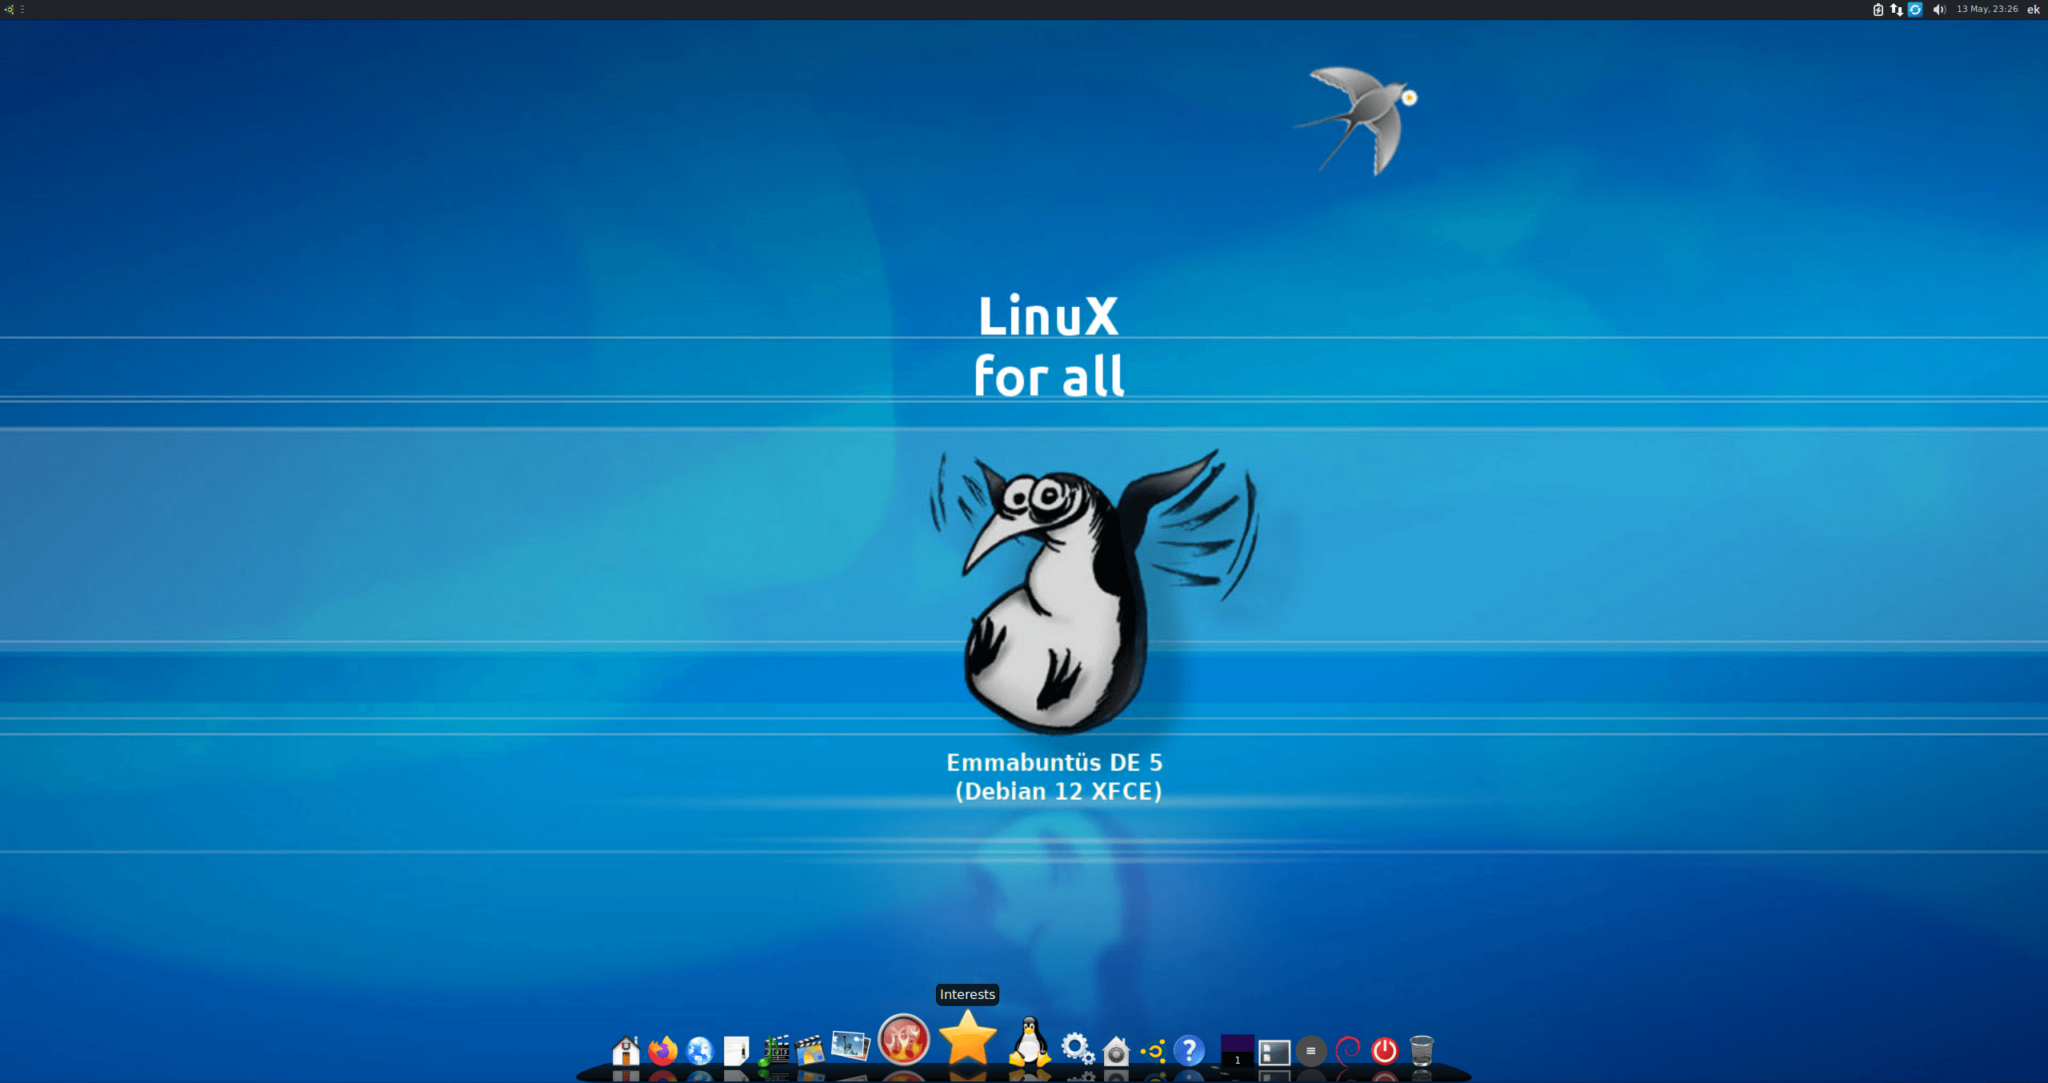Click the battery status icon in the panel

[x=1878, y=10]
